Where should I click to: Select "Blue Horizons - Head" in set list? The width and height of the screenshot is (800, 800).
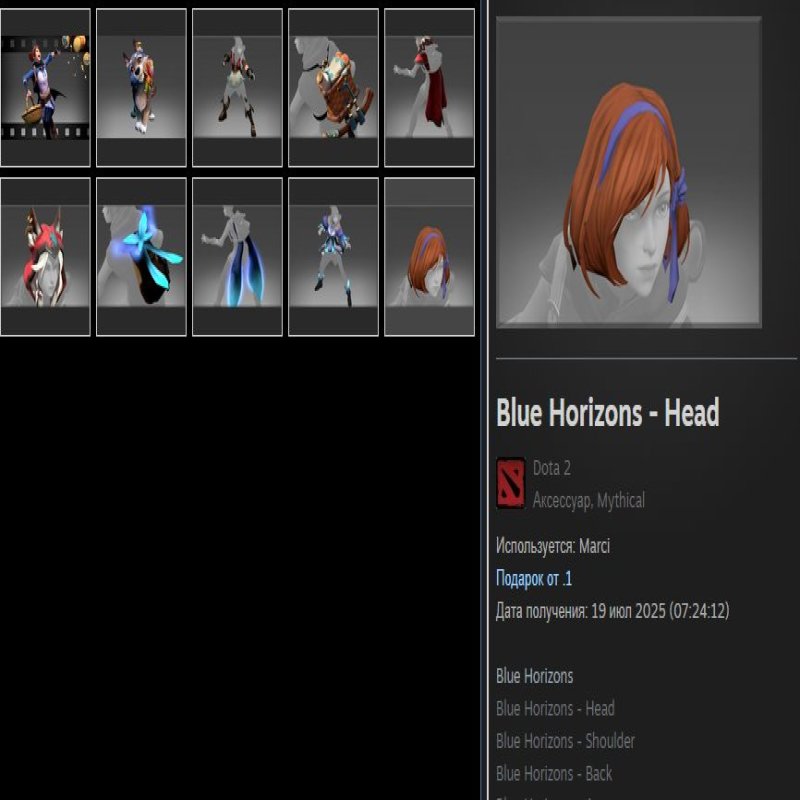click(x=555, y=709)
